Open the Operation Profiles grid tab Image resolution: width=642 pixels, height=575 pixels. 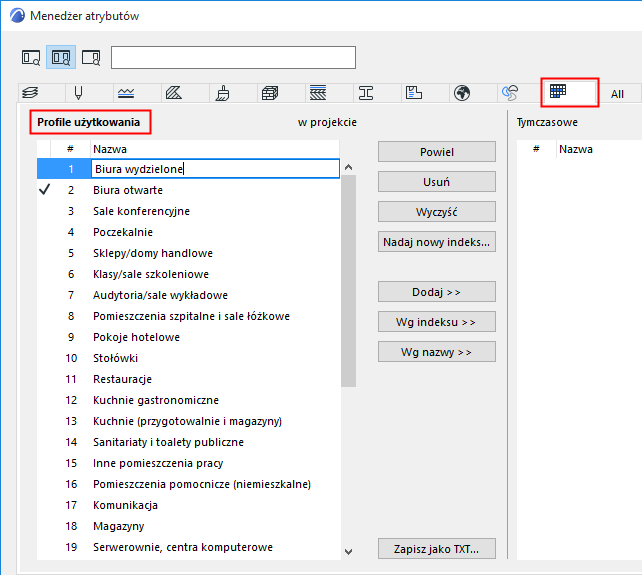[570, 92]
